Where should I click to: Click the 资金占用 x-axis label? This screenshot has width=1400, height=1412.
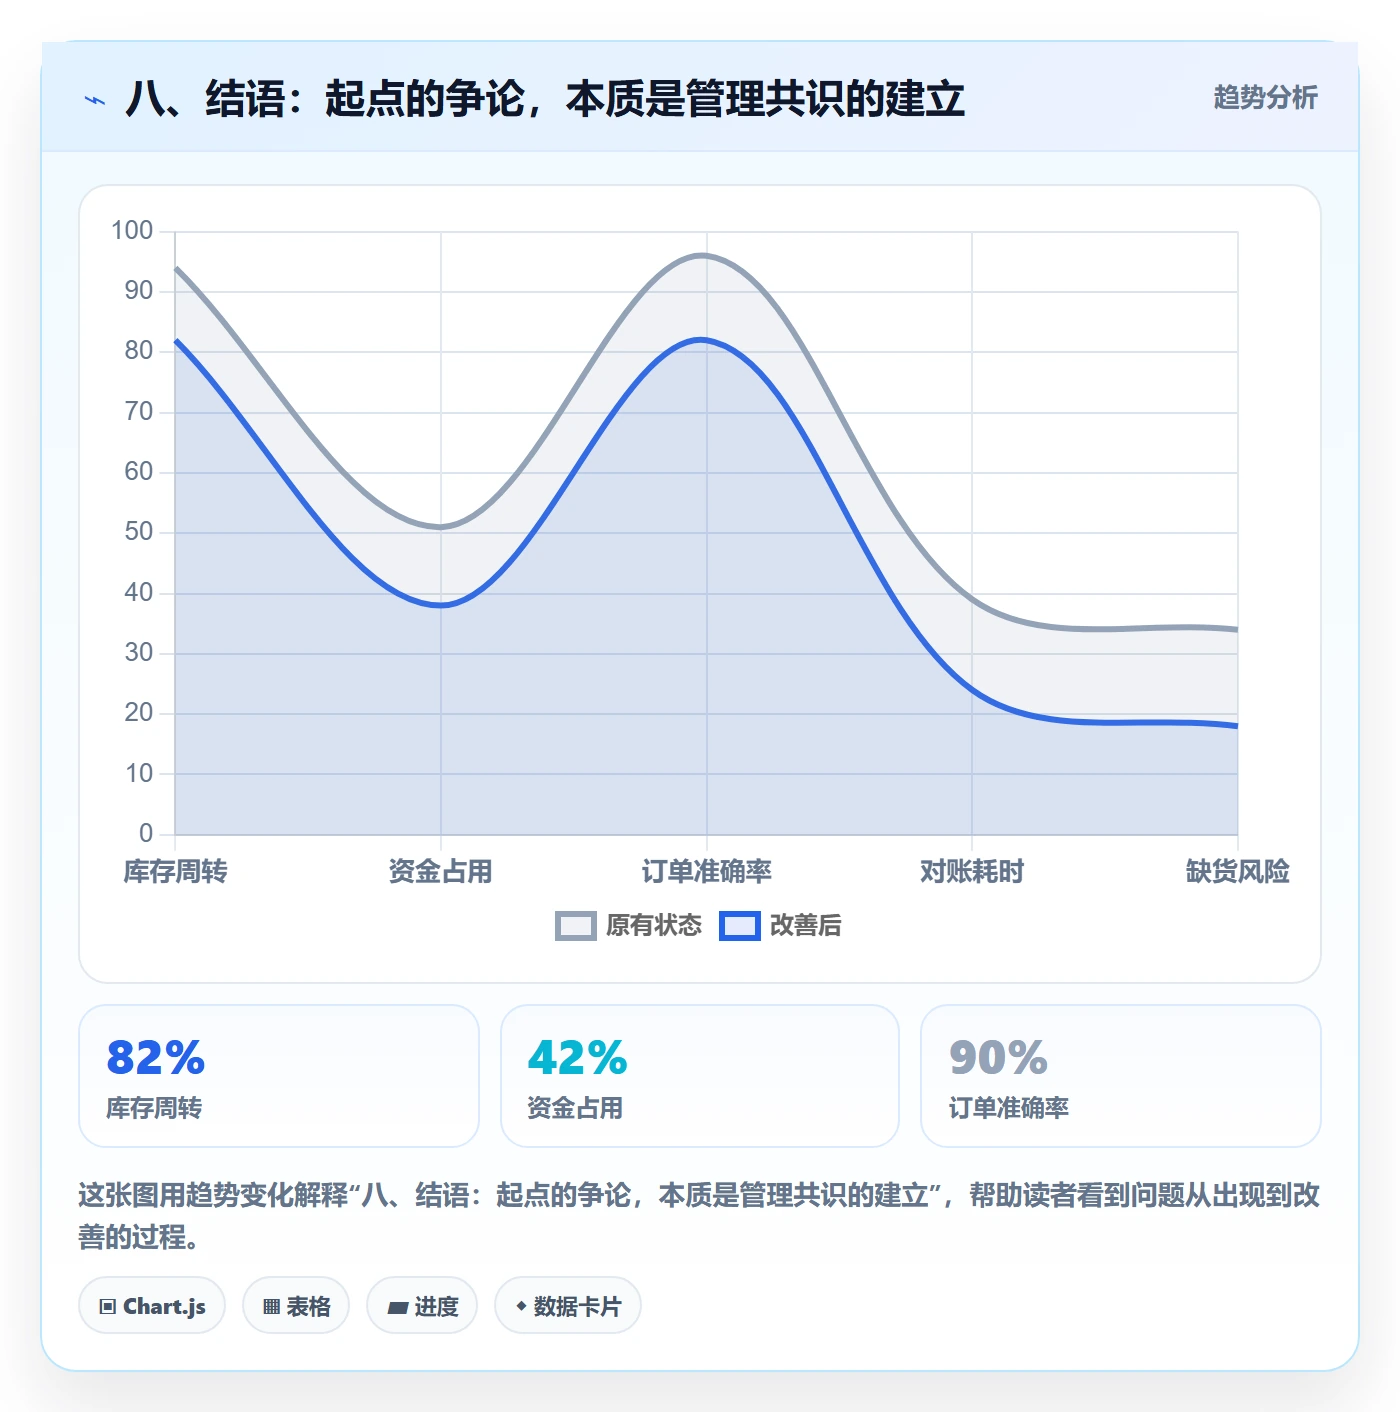tap(441, 871)
